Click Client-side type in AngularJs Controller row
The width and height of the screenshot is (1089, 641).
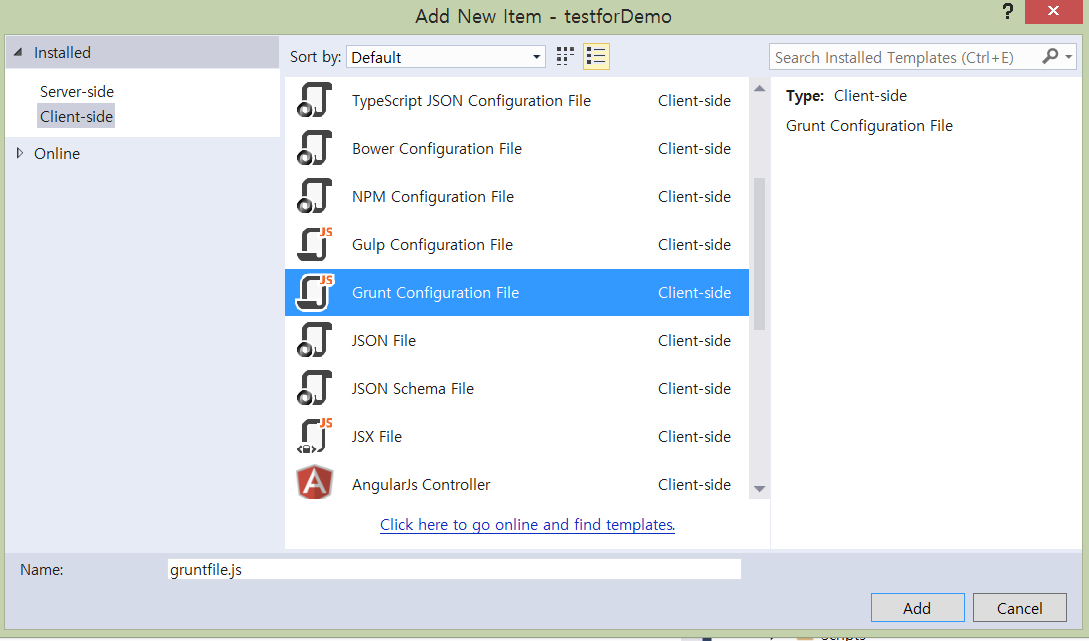[x=695, y=484]
